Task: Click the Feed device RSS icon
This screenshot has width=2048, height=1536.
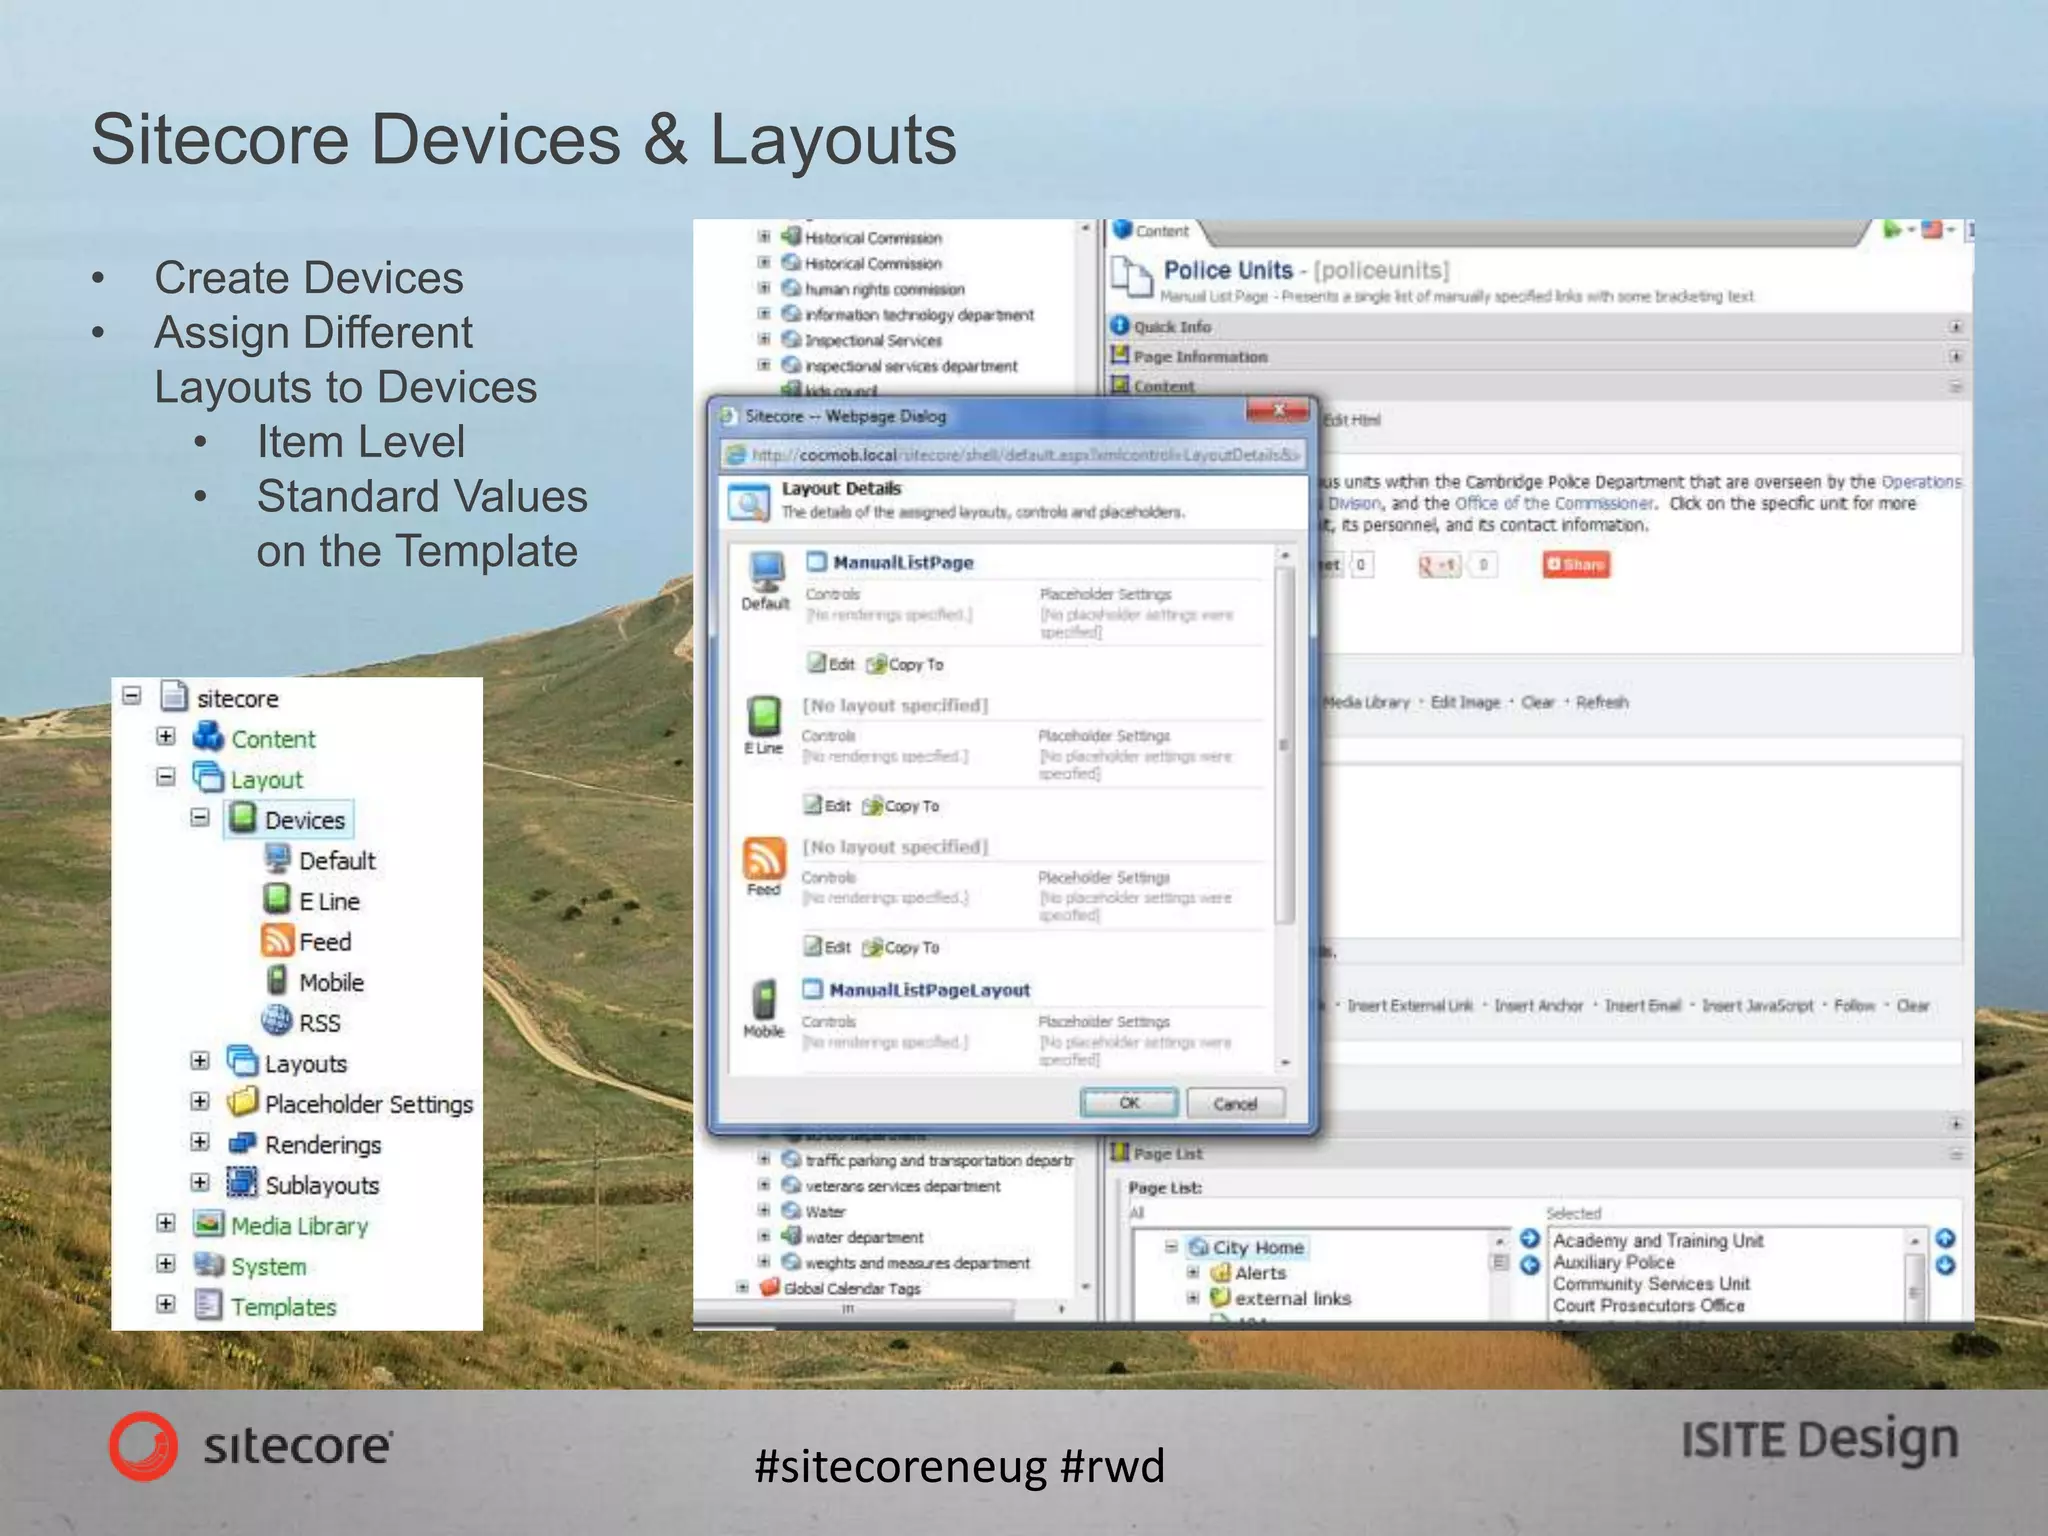Action: click(763, 857)
